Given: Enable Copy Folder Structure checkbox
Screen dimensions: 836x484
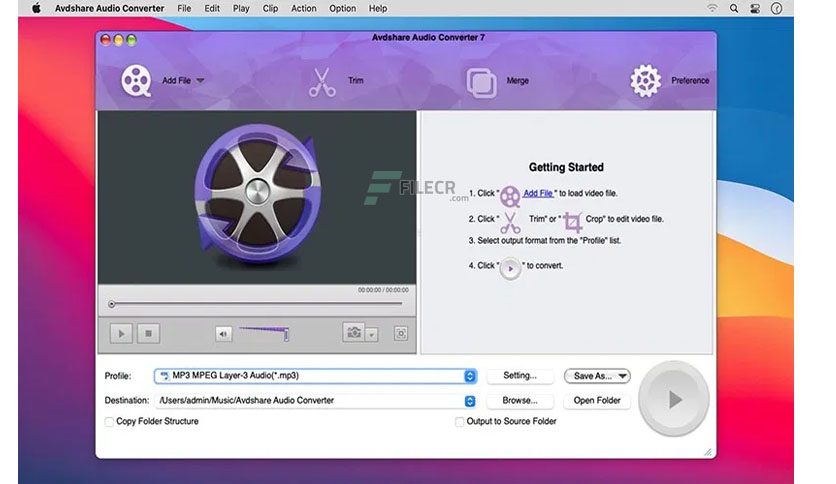Looking at the screenshot, I should point(109,422).
